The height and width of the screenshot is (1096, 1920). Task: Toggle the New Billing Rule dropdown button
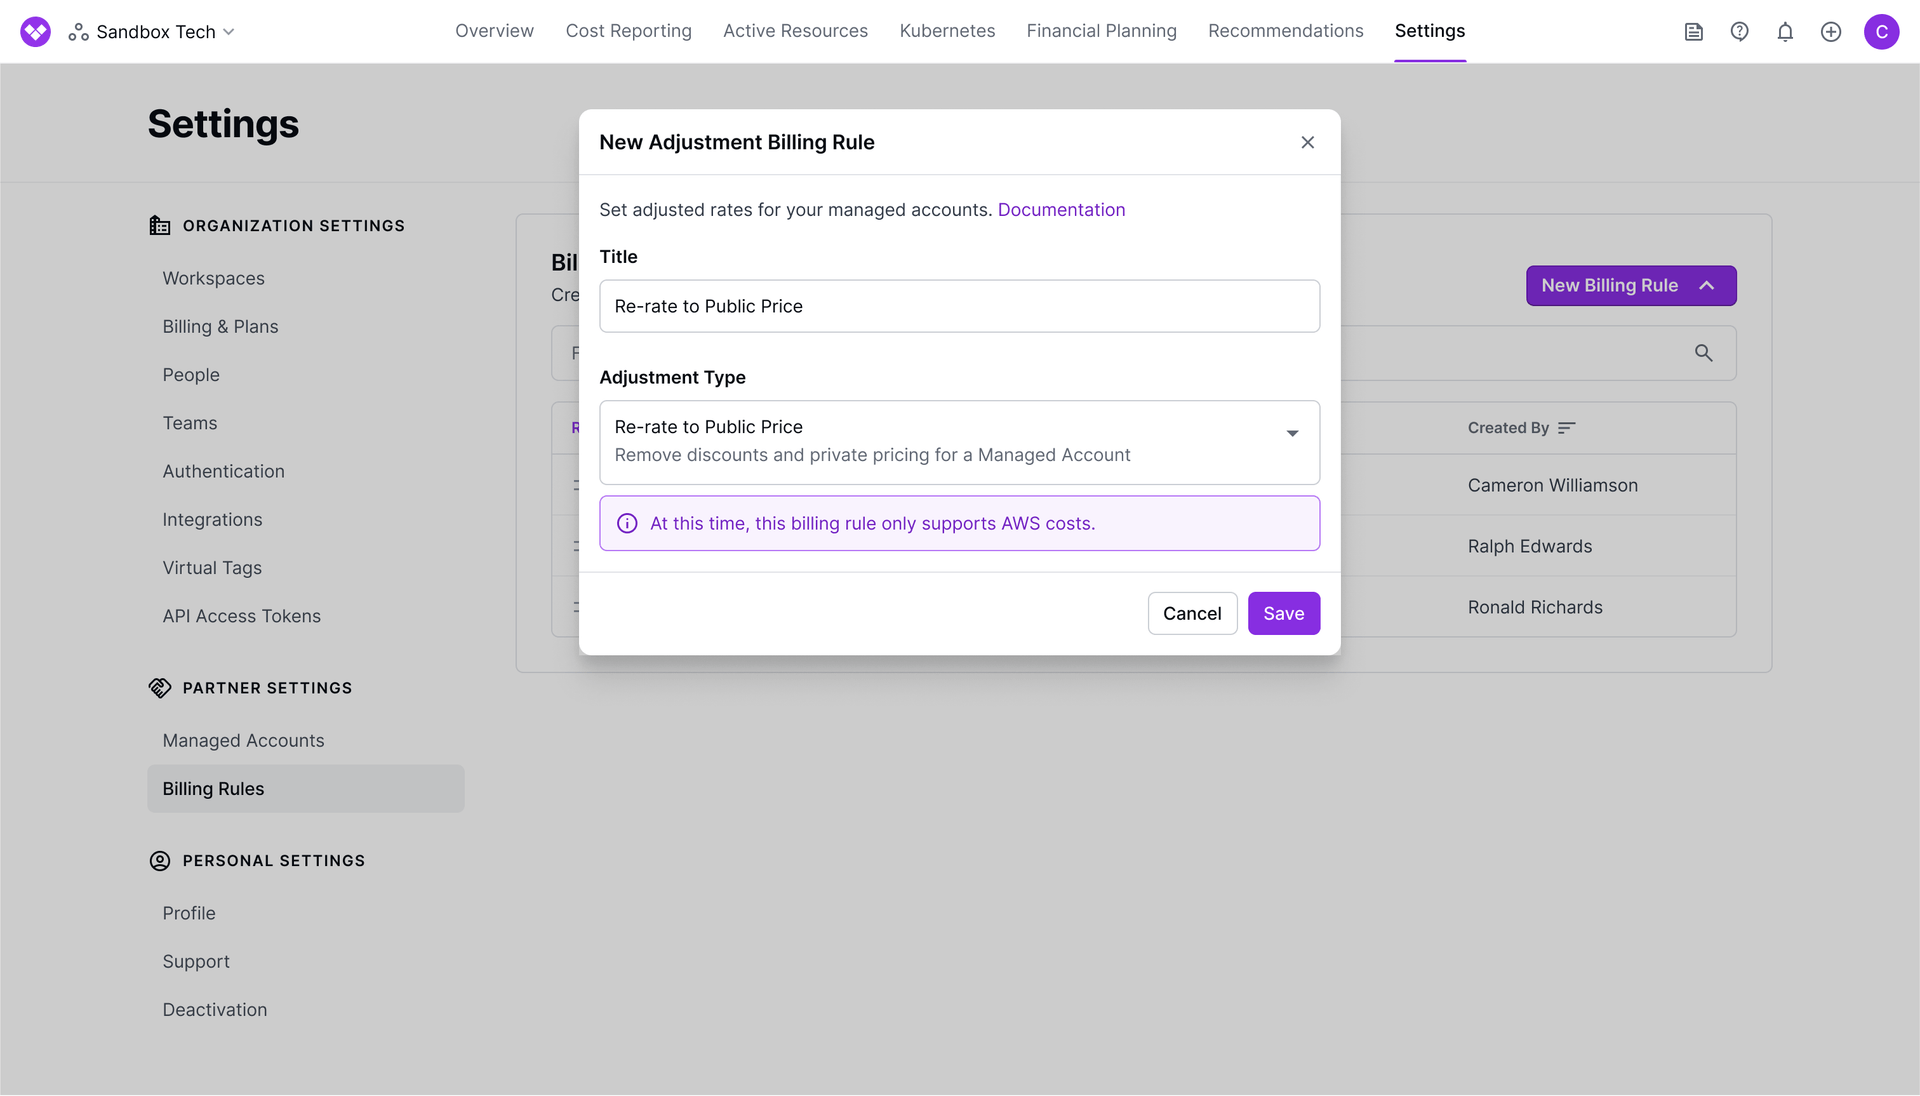[1630, 286]
